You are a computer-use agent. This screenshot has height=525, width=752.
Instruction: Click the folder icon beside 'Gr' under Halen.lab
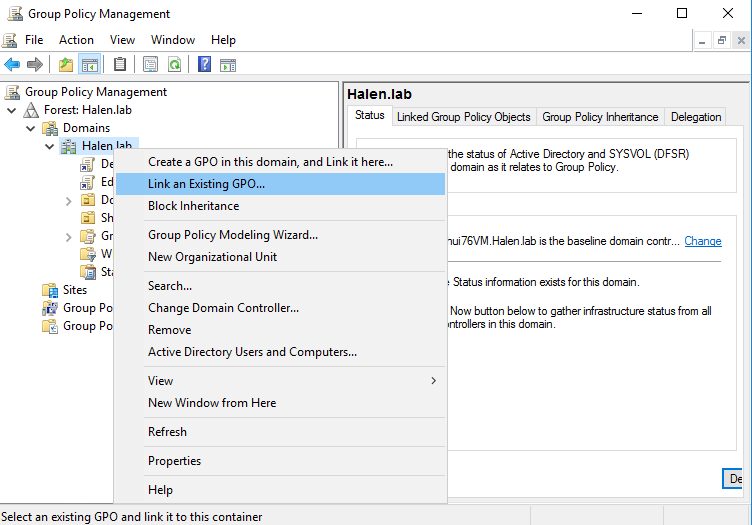(x=88, y=236)
